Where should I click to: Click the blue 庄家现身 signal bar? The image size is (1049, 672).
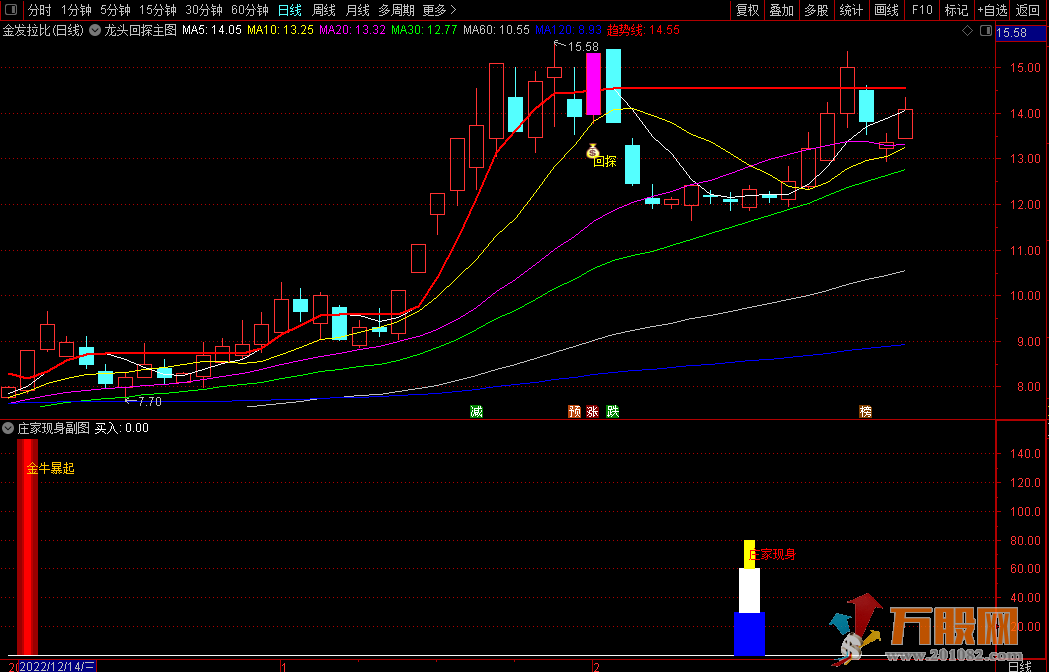[749, 633]
